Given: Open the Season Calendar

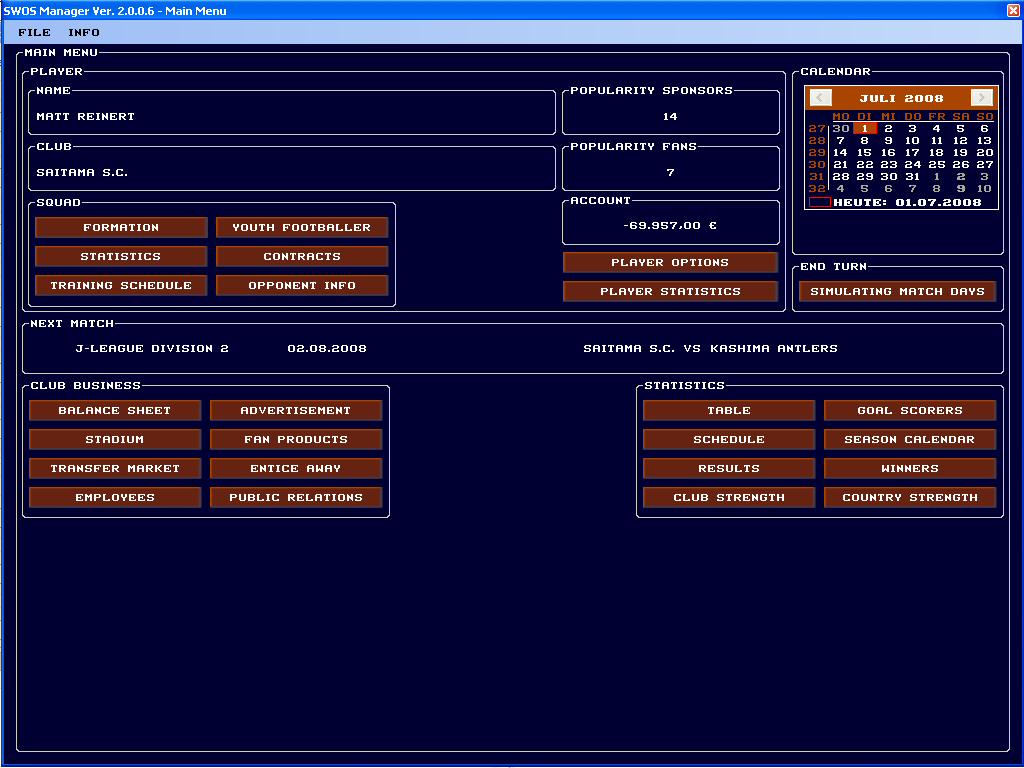Looking at the screenshot, I should pyautogui.click(x=910, y=440).
